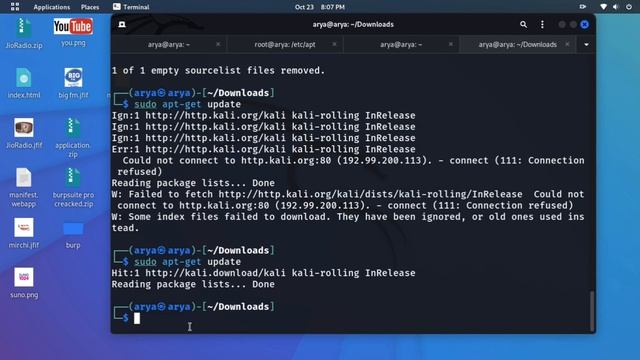Click 'W: Some index files failed' warning

point(348,222)
